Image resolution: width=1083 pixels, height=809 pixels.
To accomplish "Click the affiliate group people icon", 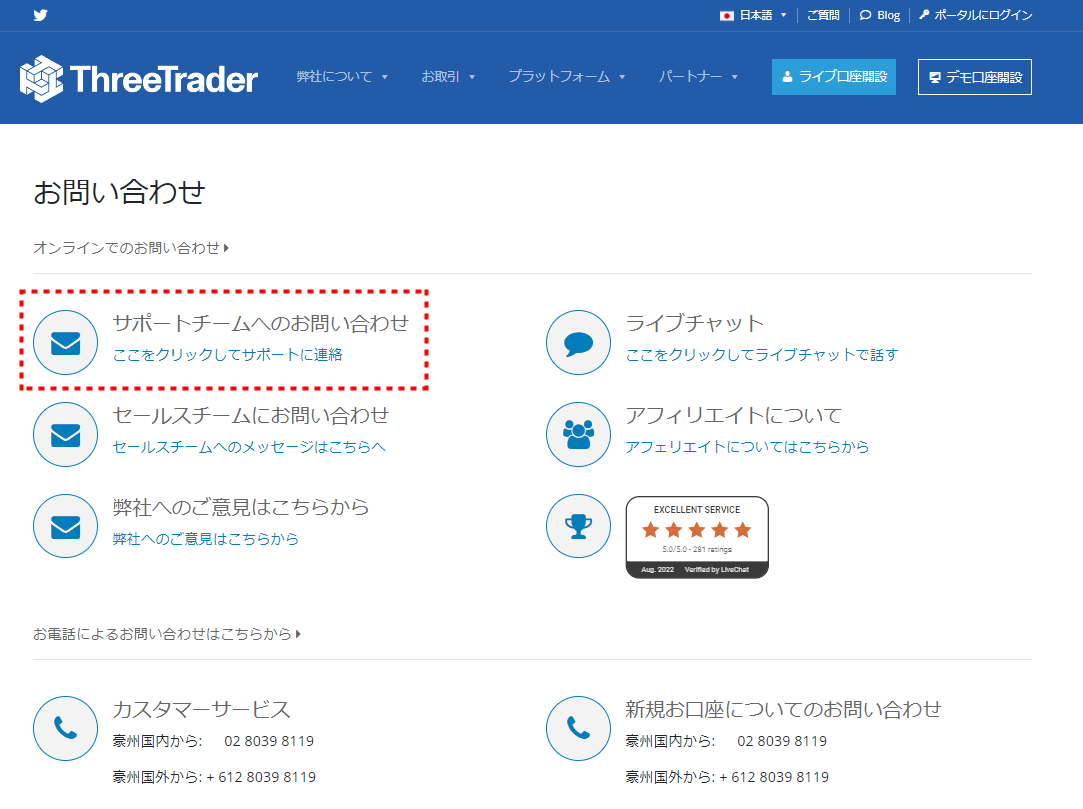I will [578, 435].
